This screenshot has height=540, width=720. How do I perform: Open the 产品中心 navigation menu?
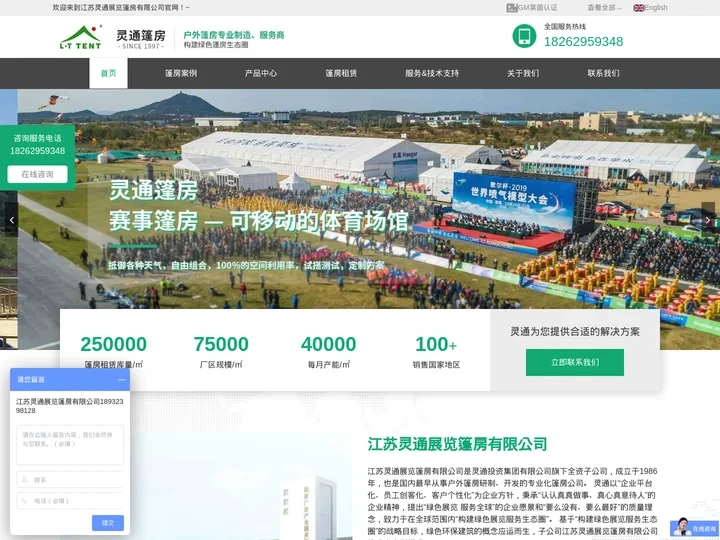tap(261, 73)
